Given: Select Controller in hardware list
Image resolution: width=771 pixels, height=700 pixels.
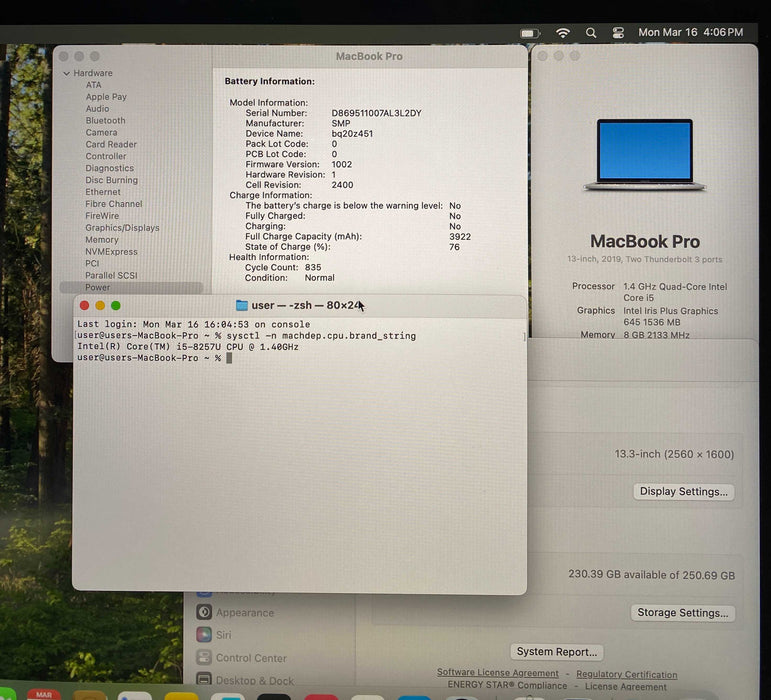Looking at the screenshot, I should 106,156.
